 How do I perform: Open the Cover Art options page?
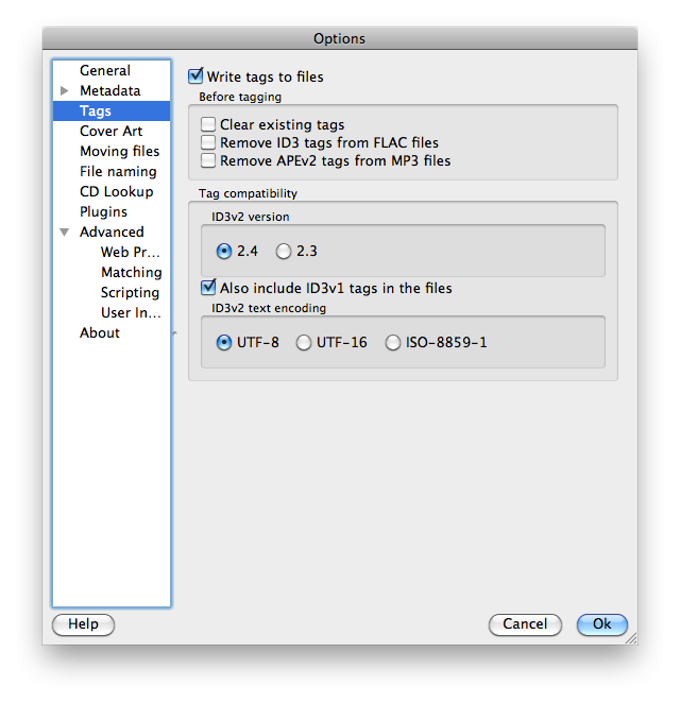(x=111, y=131)
